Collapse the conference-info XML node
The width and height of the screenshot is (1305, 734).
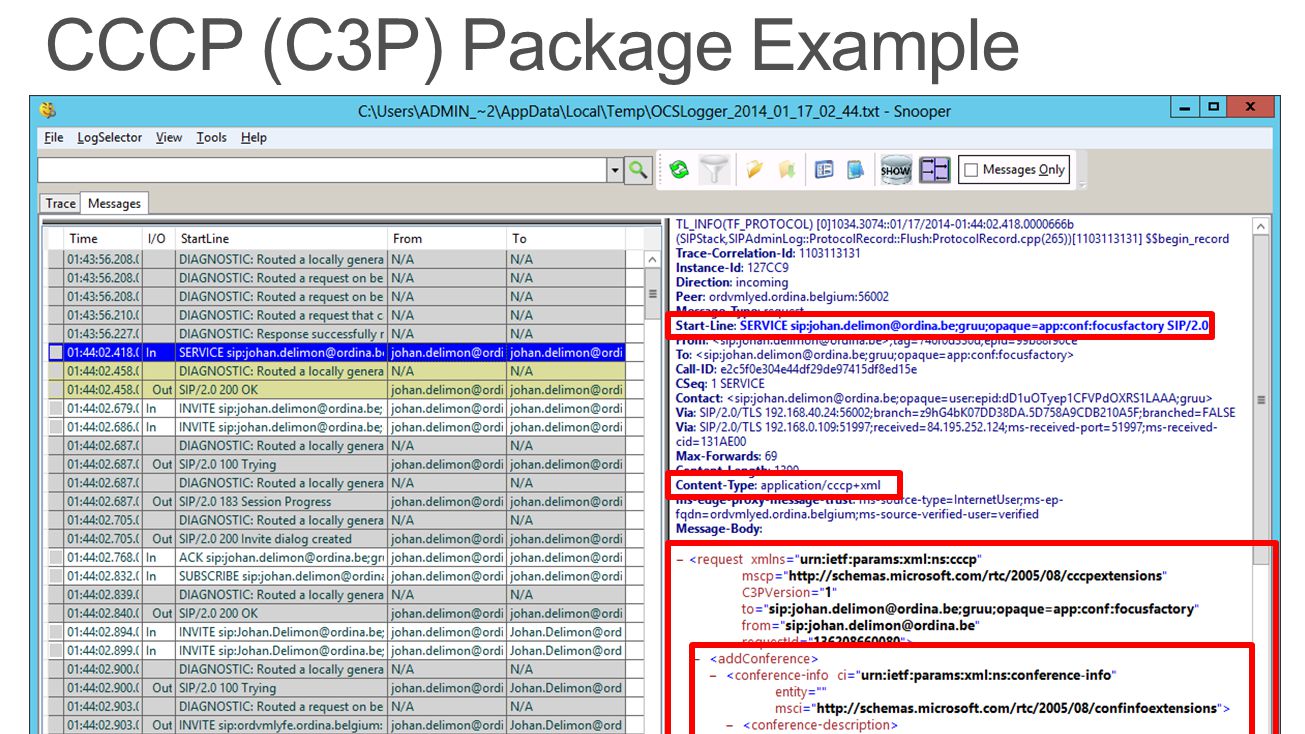pos(713,675)
